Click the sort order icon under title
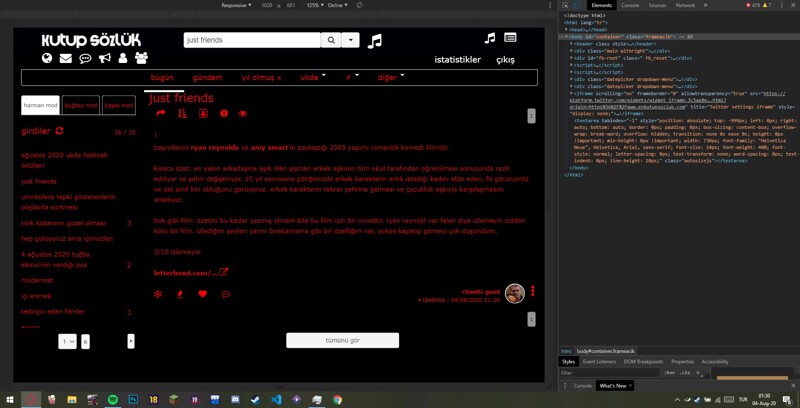This screenshot has height=408, width=800. (183, 114)
